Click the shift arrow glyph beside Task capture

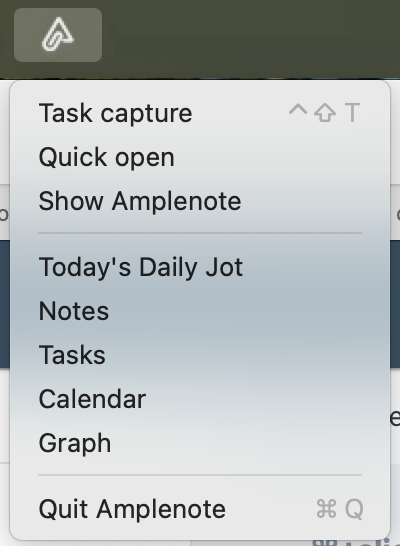point(325,113)
